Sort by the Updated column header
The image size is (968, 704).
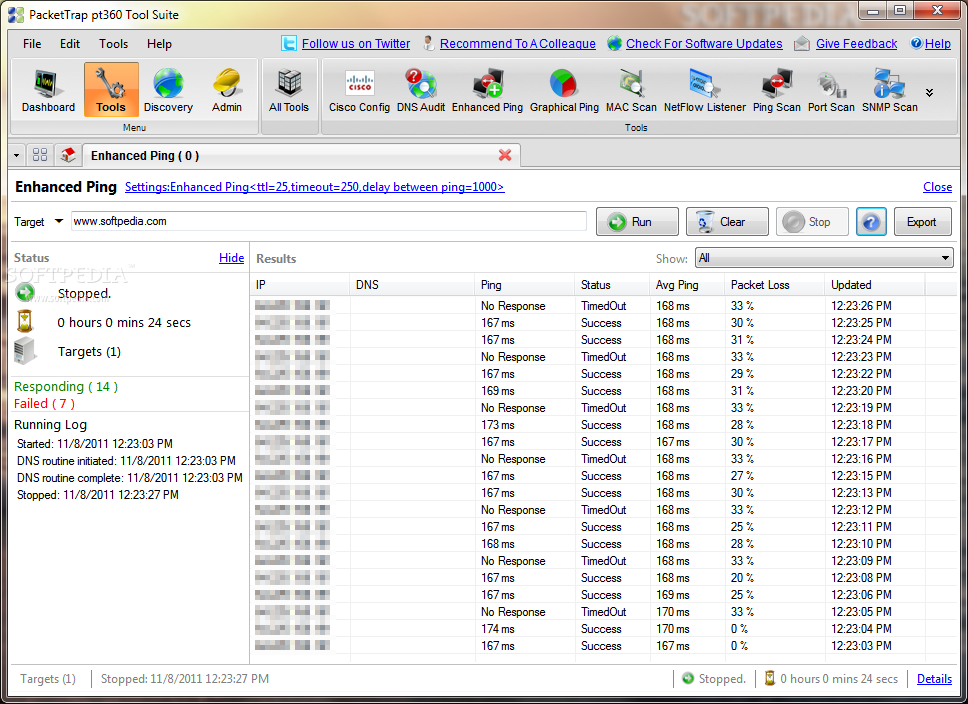(875, 285)
